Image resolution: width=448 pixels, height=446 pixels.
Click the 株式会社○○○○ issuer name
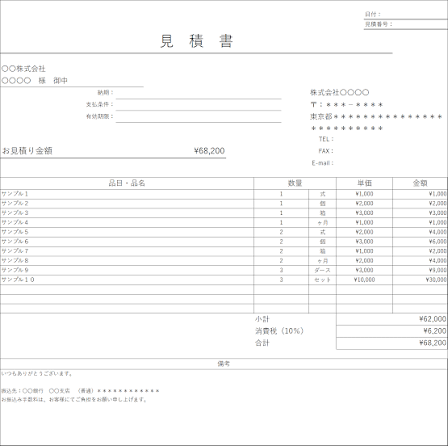[x=340, y=92]
